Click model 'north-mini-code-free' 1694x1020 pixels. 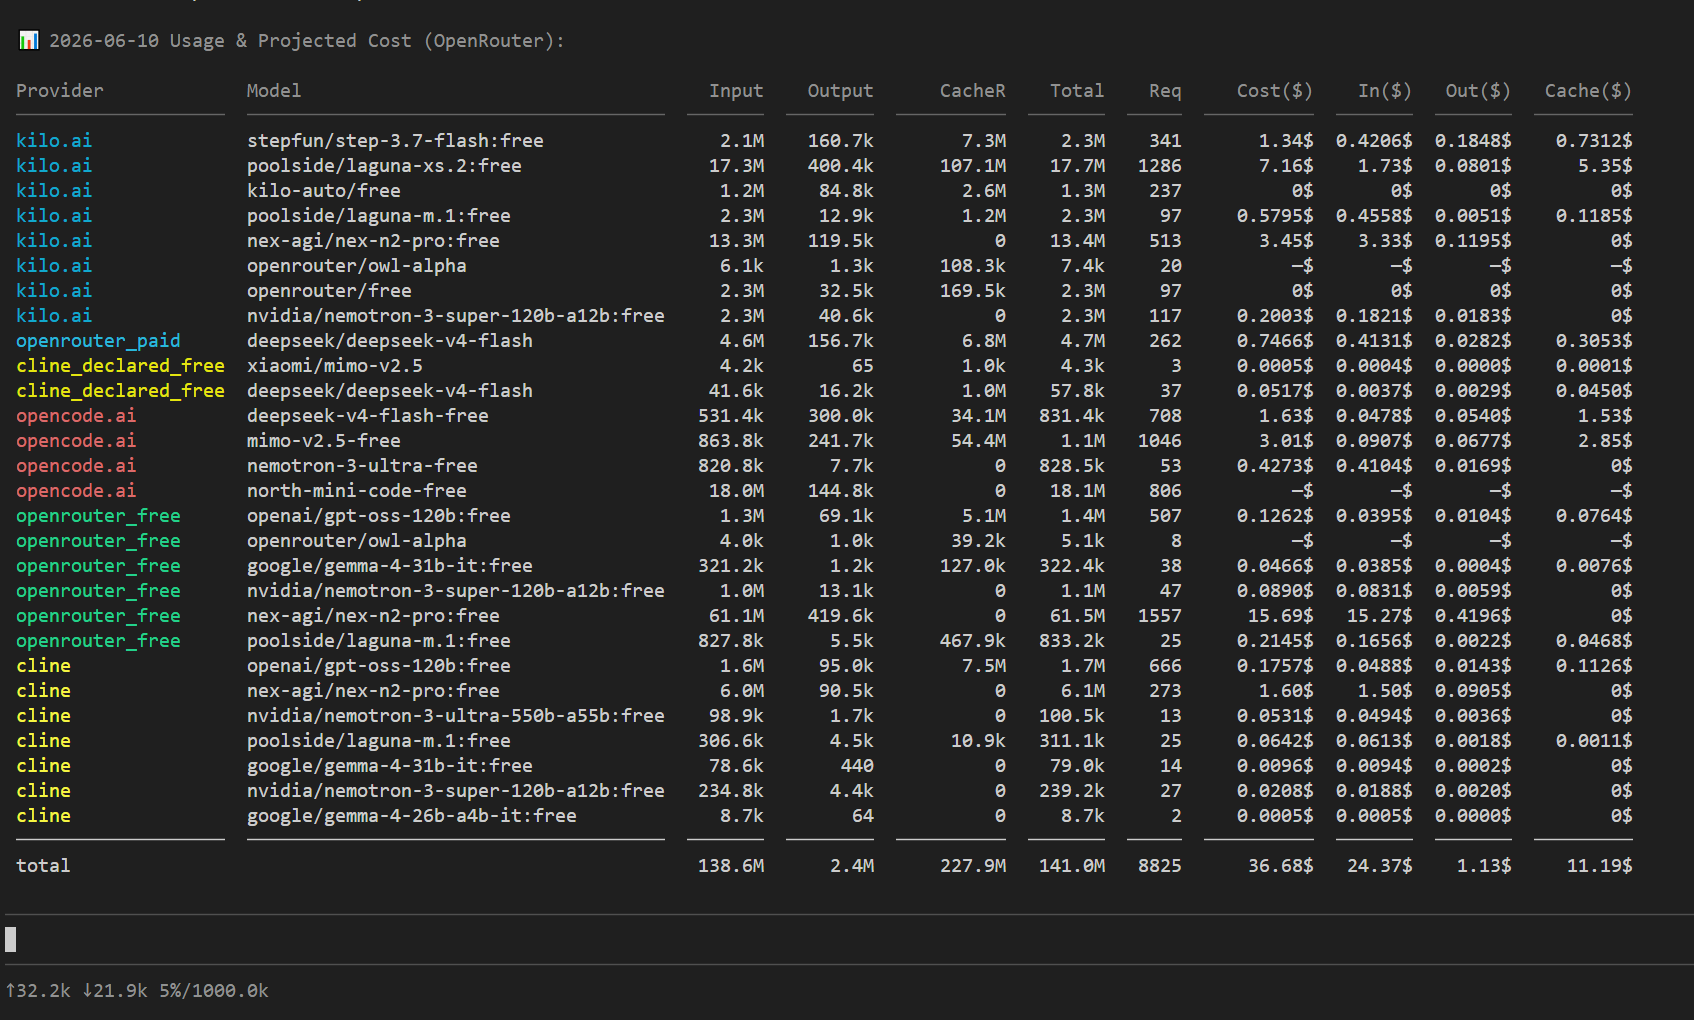pos(357,491)
